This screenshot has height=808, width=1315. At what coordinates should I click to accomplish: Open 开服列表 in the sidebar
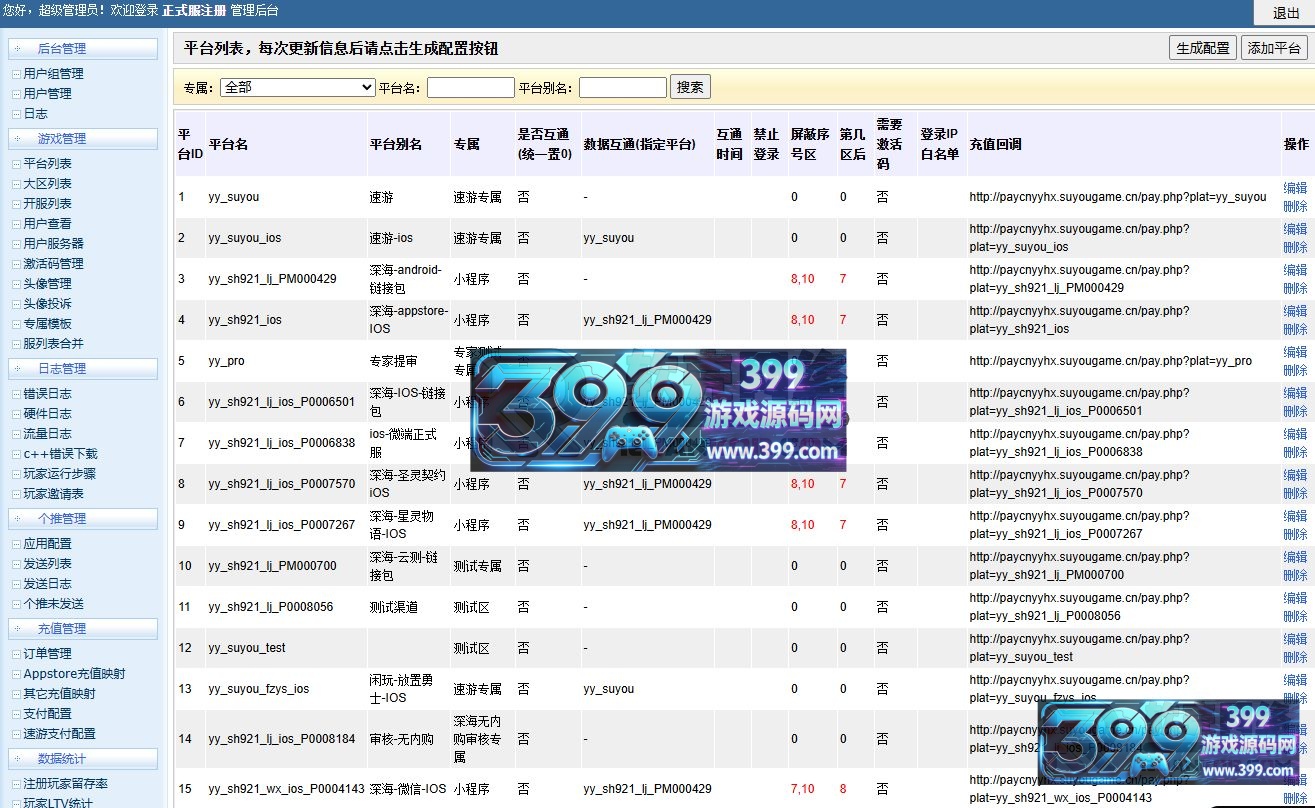(48, 204)
